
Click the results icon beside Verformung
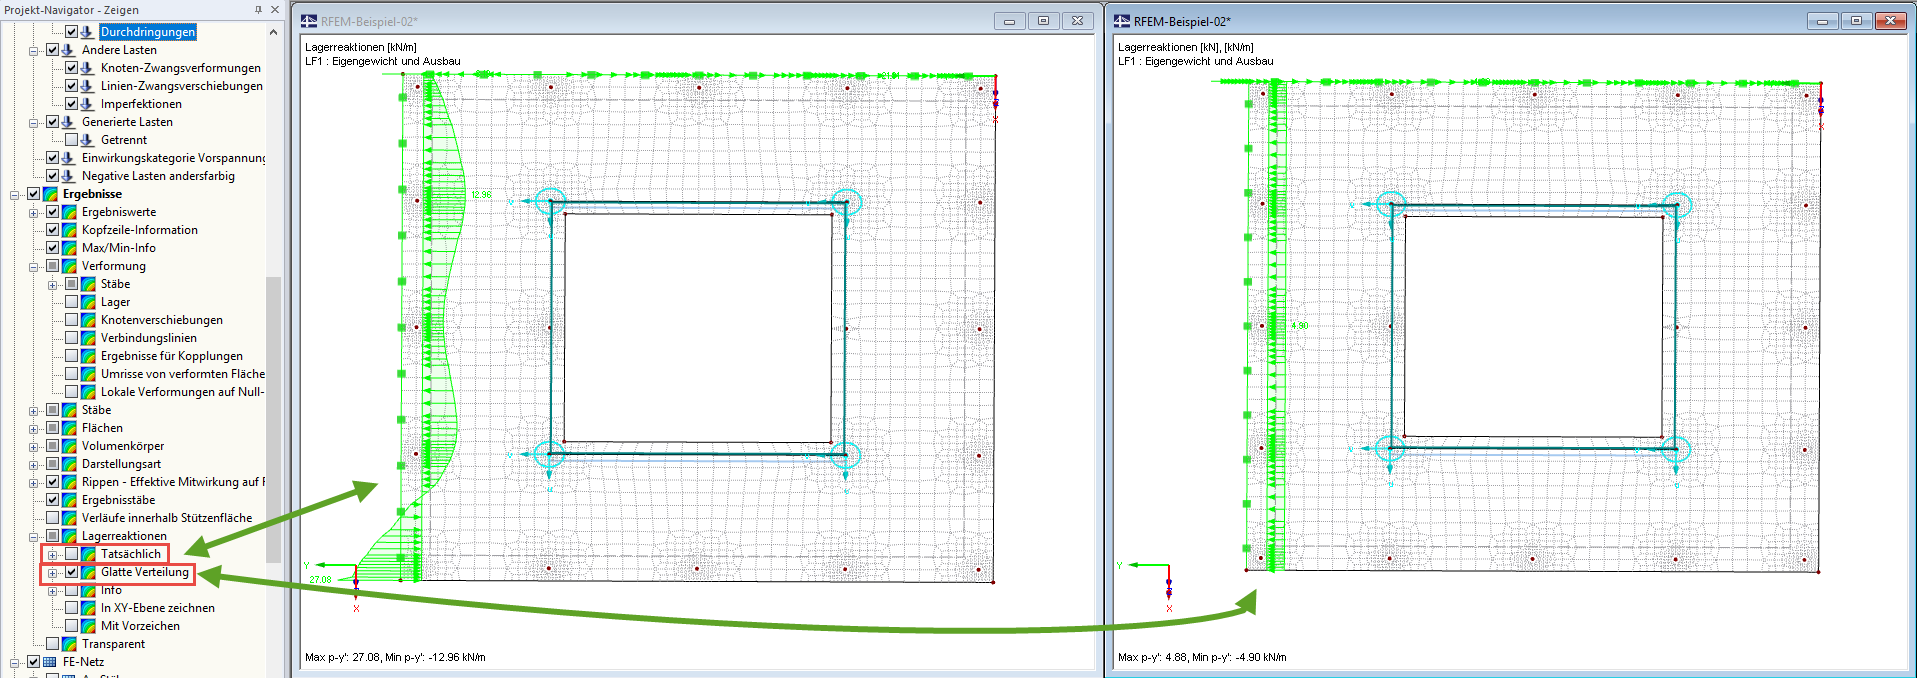pyautogui.click(x=69, y=266)
